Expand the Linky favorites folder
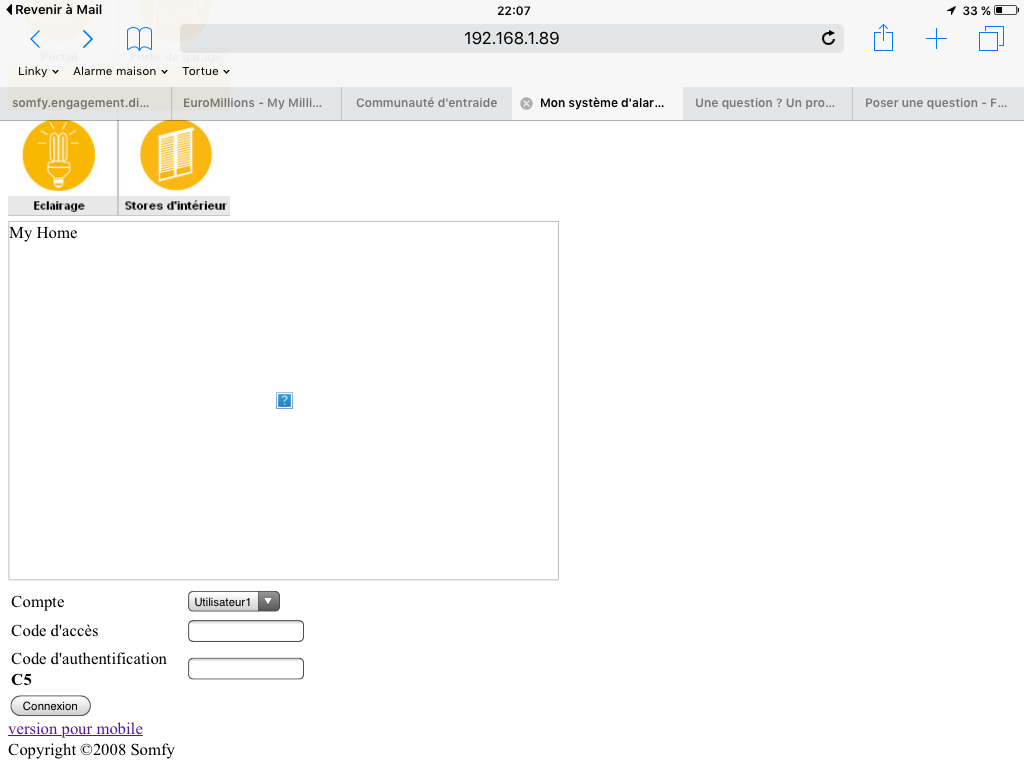The image size is (1024, 768). 39,72
